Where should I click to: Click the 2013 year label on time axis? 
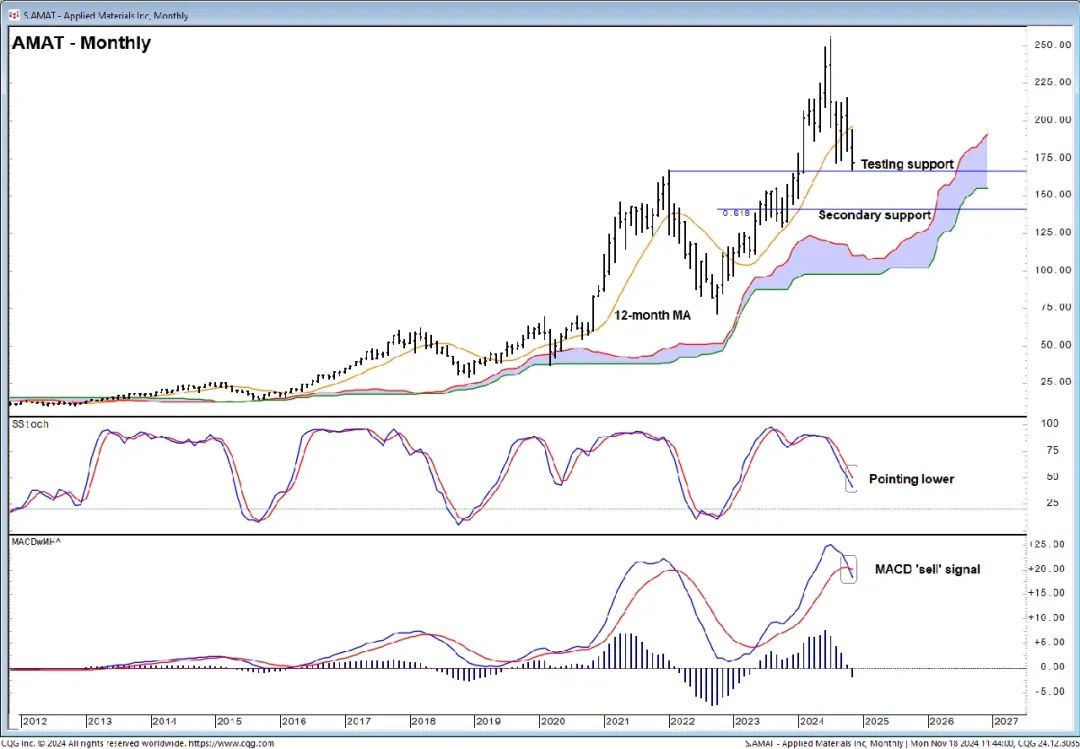point(100,721)
